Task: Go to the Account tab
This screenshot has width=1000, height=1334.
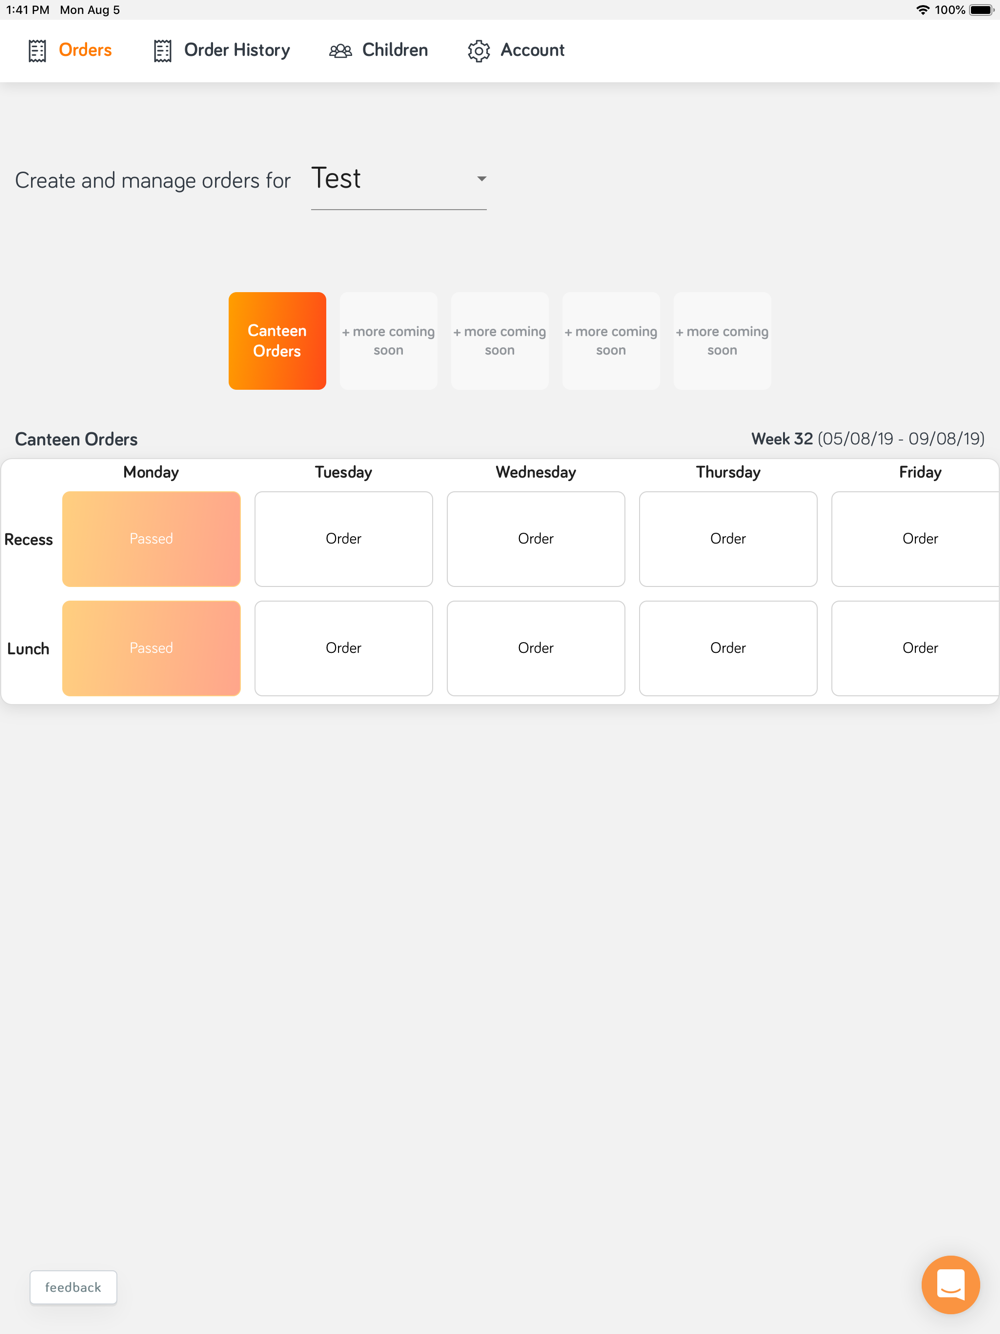Action: tap(516, 50)
